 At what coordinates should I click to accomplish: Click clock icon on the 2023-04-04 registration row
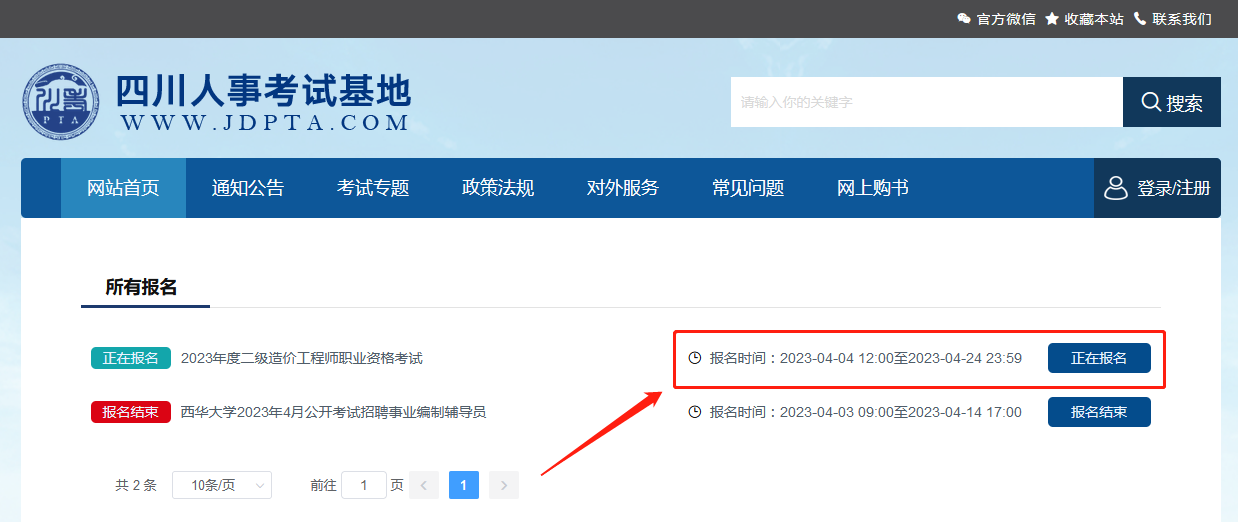[695, 358]
